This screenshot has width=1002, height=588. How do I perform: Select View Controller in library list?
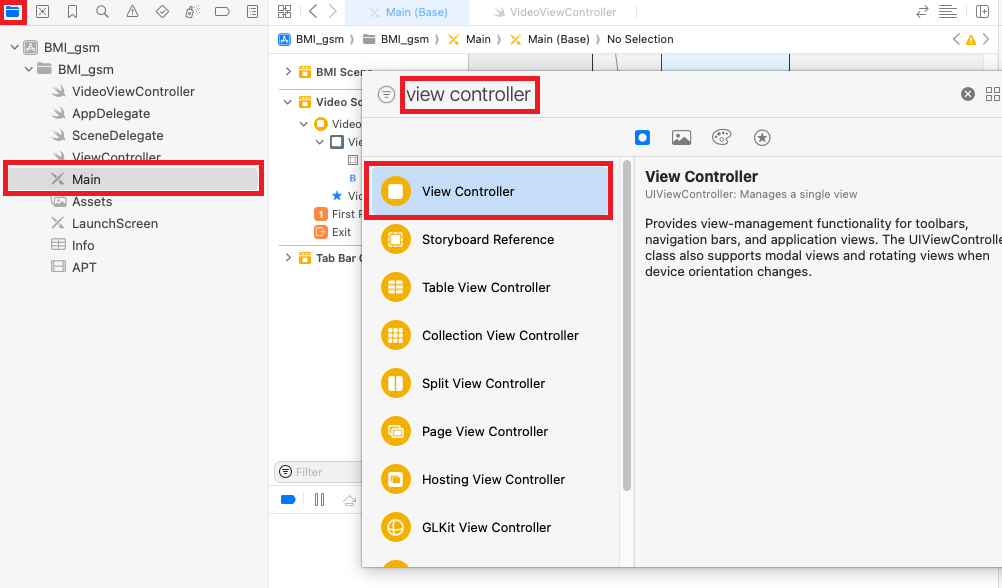point(489,191)
